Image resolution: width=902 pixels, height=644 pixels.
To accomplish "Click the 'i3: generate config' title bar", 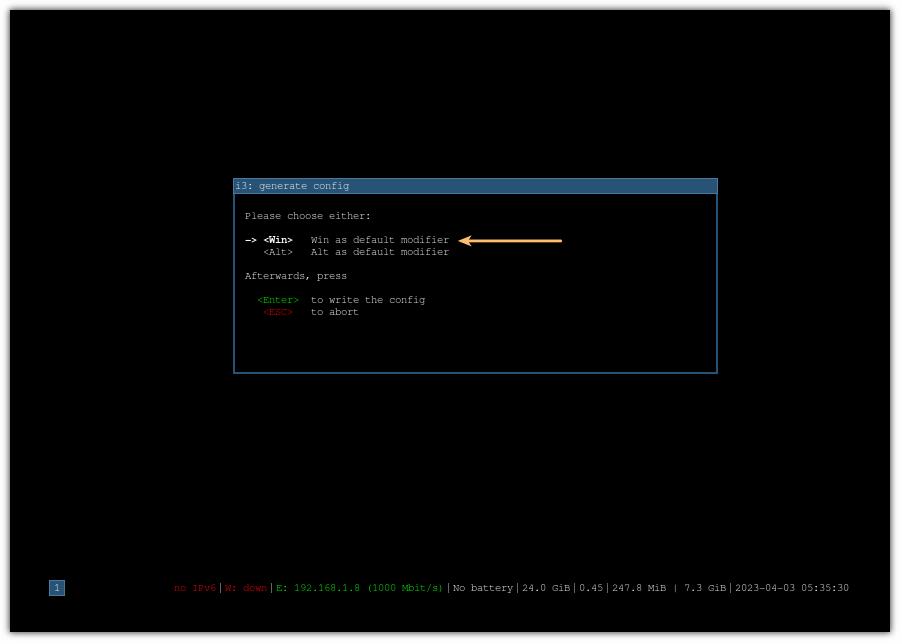I will (x=475, y=186).
